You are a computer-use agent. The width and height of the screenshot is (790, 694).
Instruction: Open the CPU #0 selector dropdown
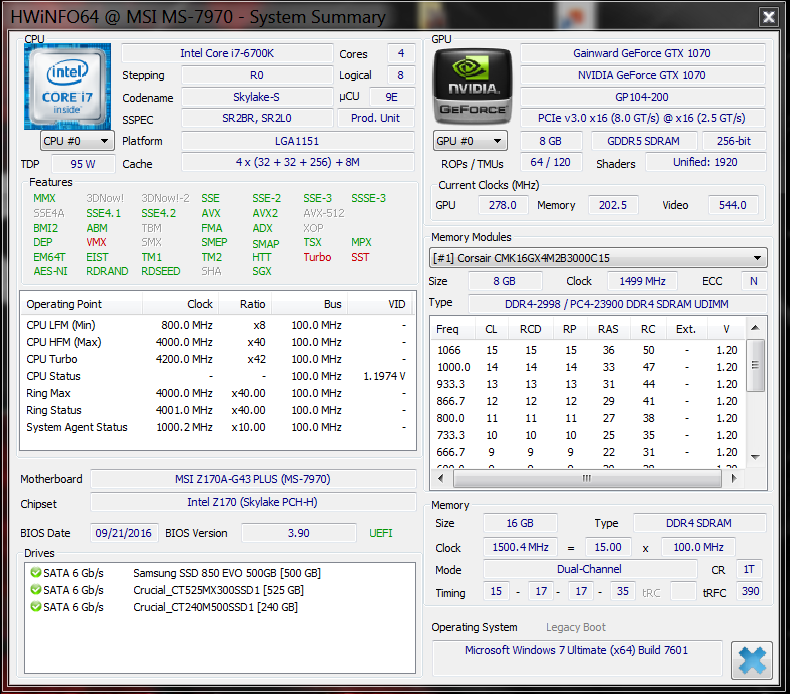point(77,141)
